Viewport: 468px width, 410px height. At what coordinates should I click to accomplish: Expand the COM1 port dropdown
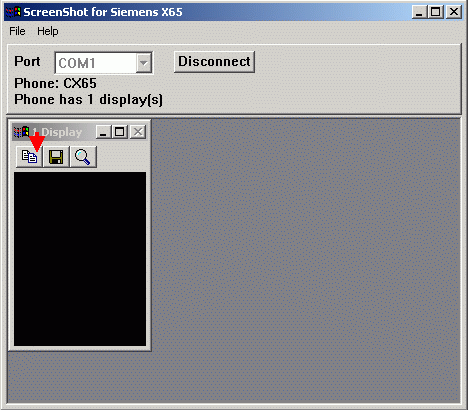(x=144, y=63)
